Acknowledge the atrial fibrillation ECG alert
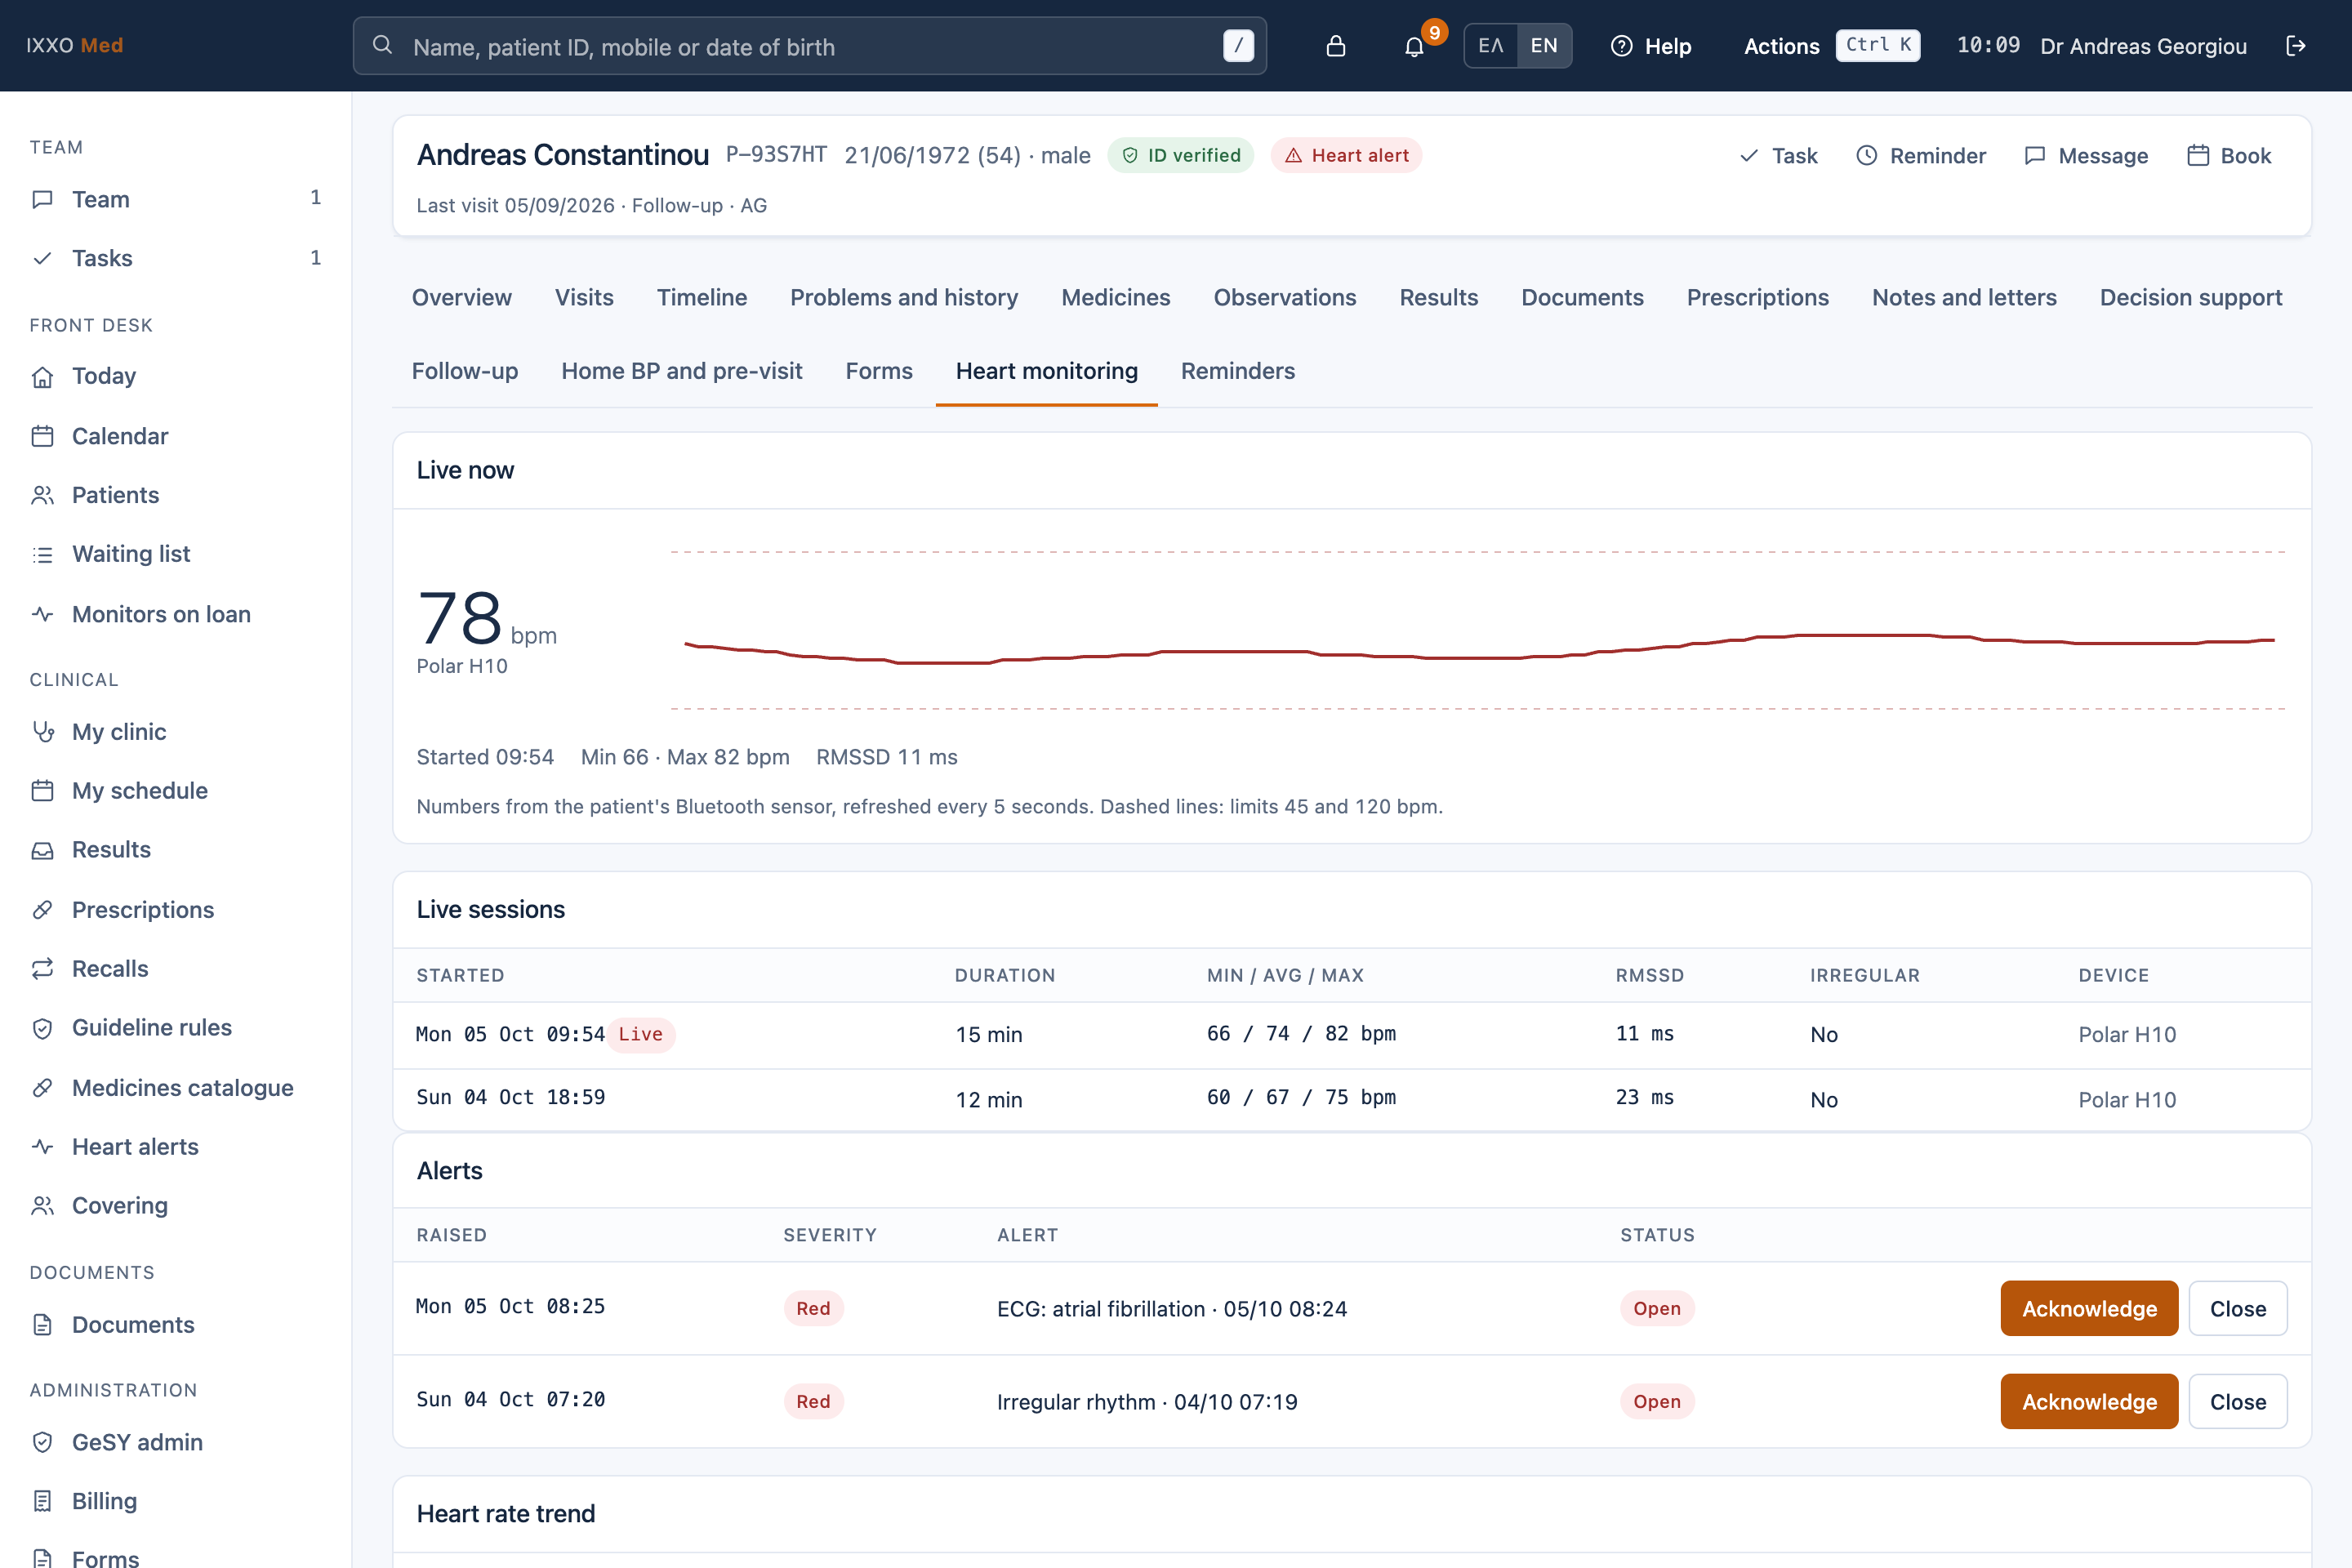Image resolution: width=2352 pixels, height=1568 pixels. [2088, 1308]
